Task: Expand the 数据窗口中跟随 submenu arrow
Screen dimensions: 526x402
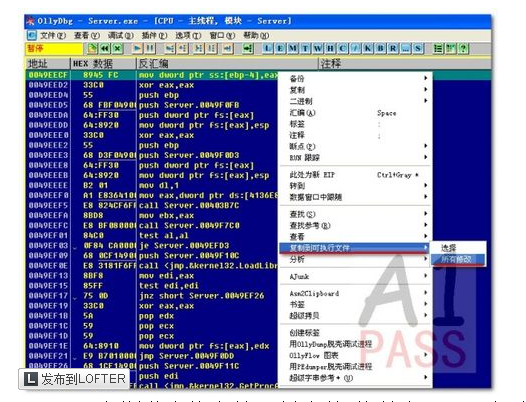Action: [x=425, y=197]
